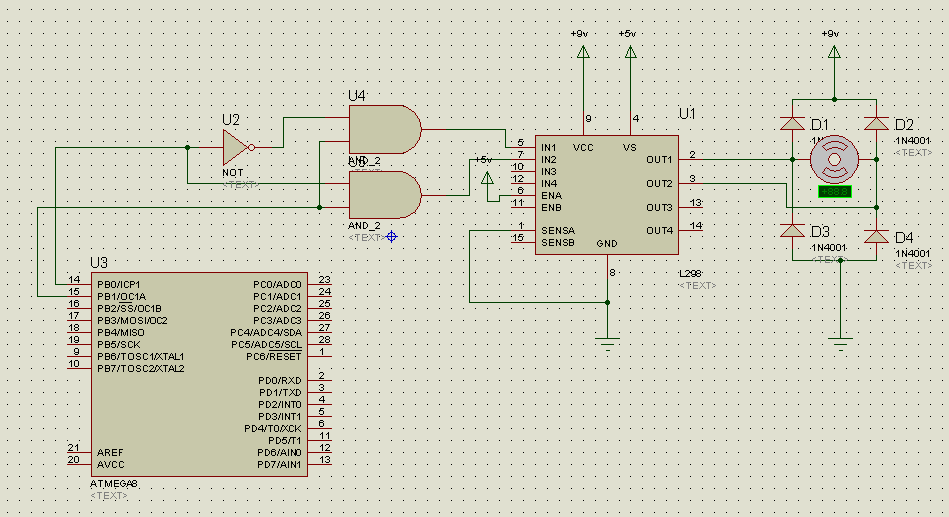The image size is (949, 517).
Task: Click the blue origin crosshair marker
Action: (392, 237)
